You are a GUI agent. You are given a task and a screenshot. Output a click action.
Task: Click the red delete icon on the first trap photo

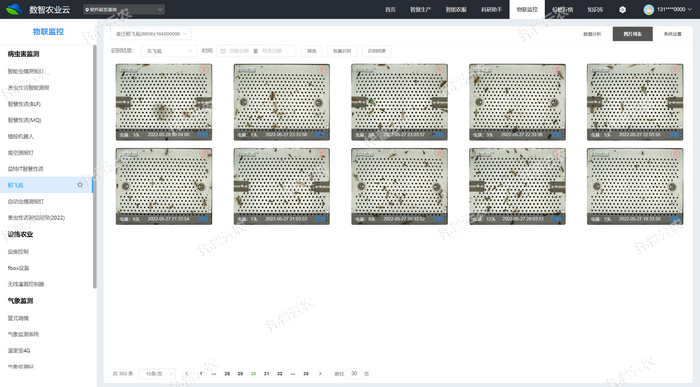[x=204, y=69]
